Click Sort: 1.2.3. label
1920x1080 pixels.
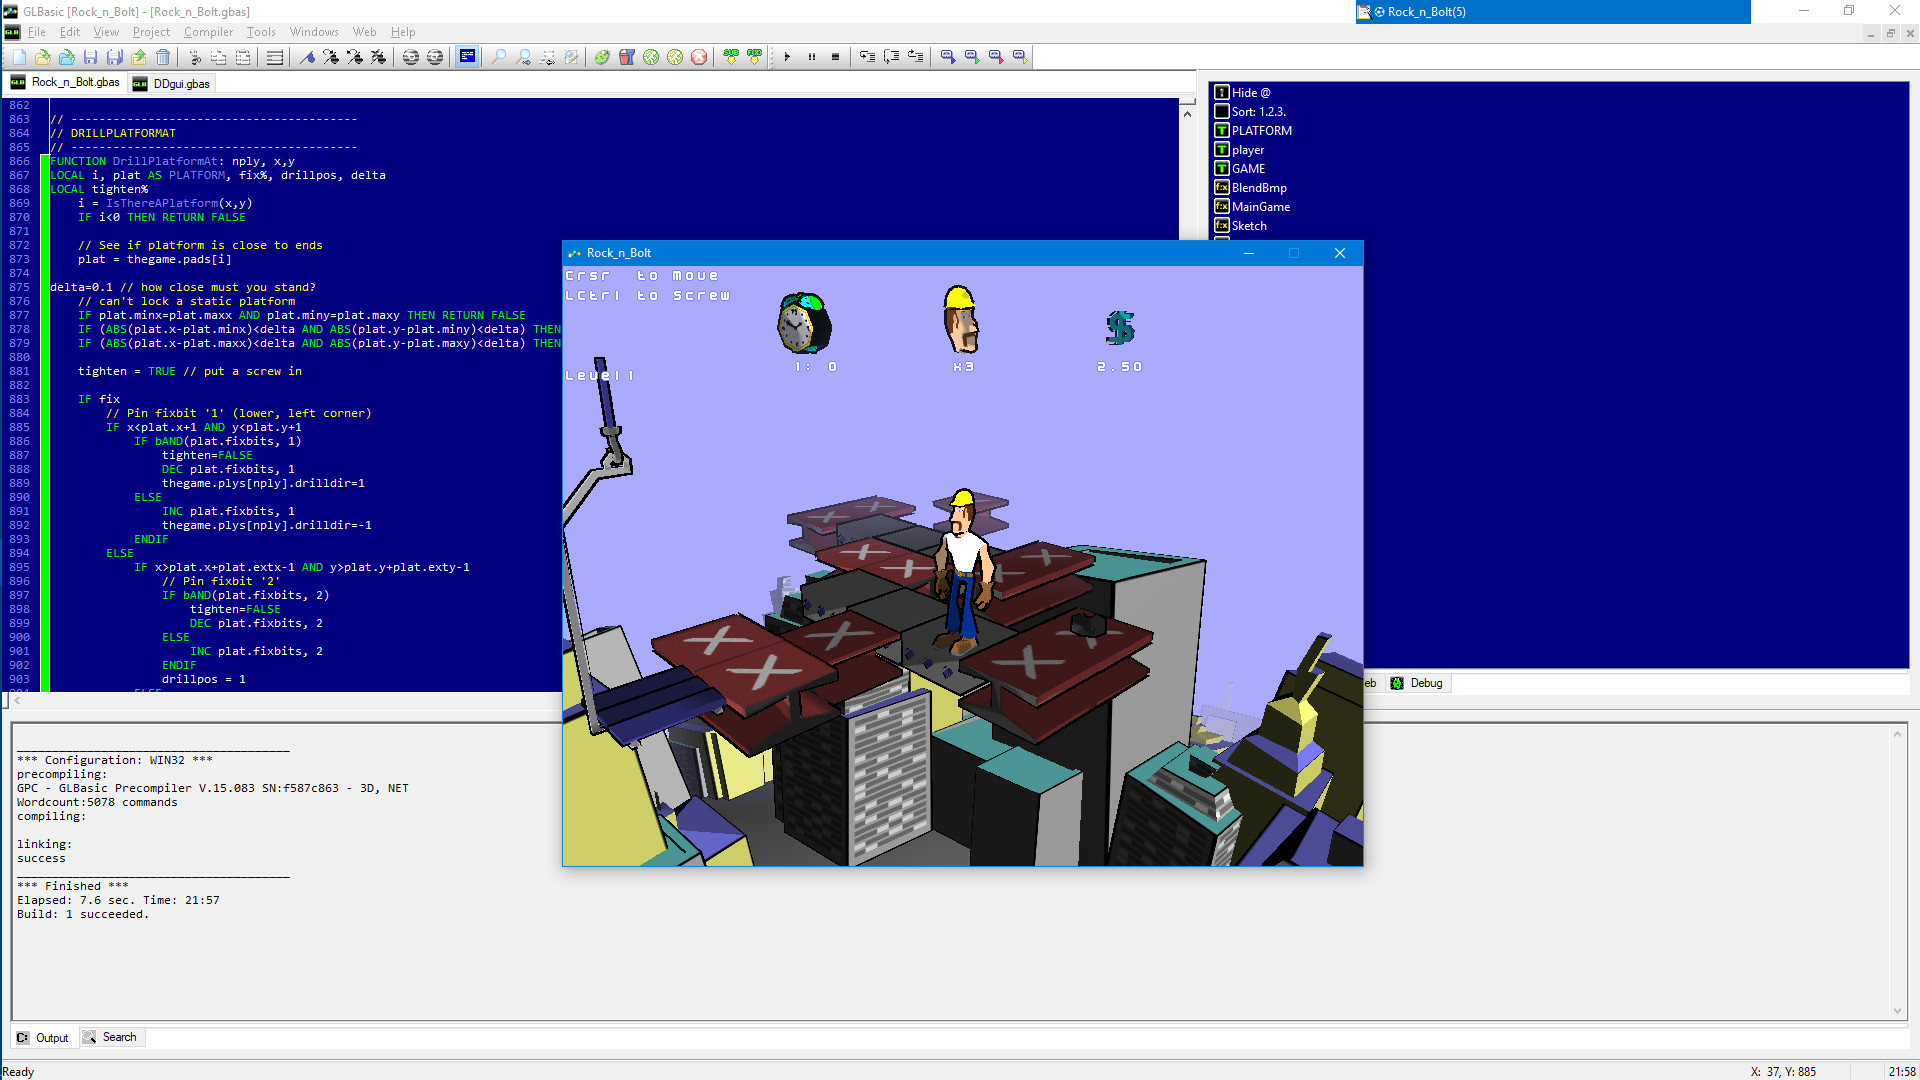[x=1258, y=111]
